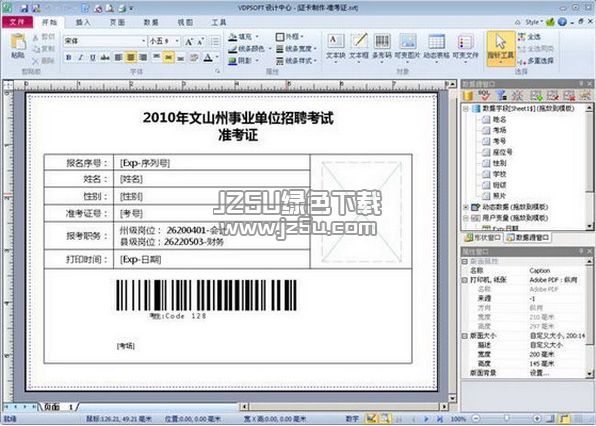Viewport: 596px width, 426px height.
Task: Insert a Variable File (可变文件) object
Action: pyautogui.click(x=465, y=47)
